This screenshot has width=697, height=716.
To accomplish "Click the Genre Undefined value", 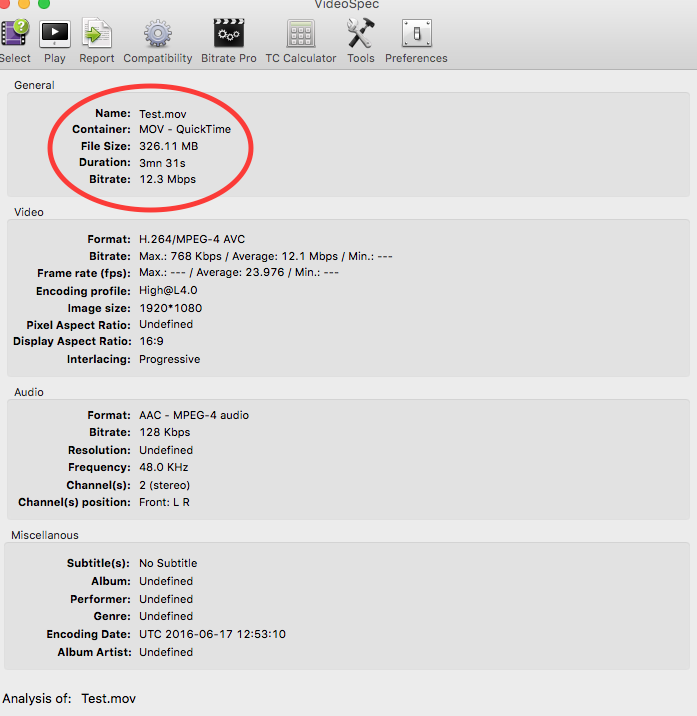I will [166, 616].
